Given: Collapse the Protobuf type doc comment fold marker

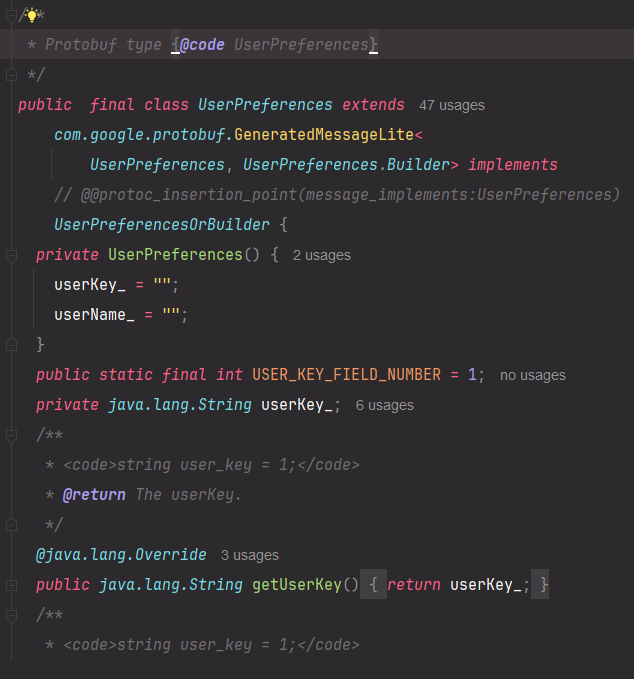Looking at the screenshot, I should [11, 16].
